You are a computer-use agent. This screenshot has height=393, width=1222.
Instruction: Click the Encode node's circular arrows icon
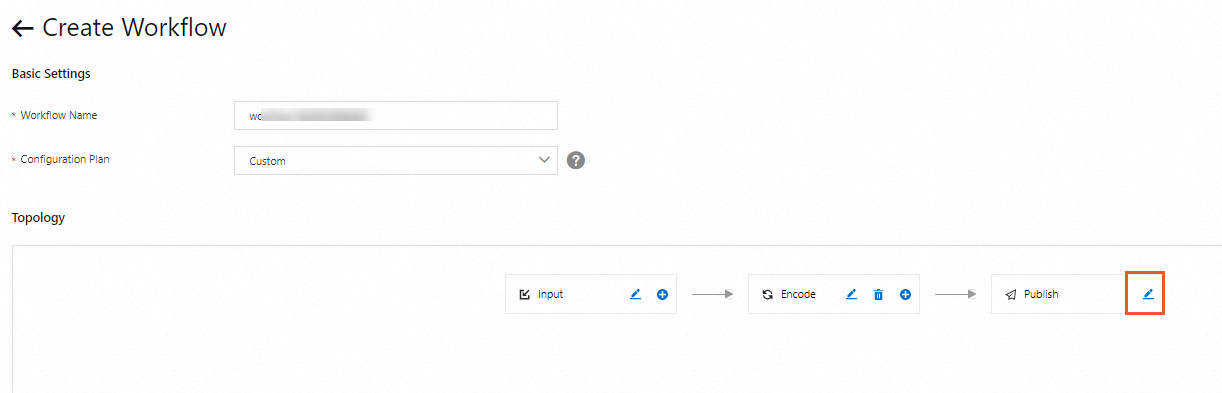click(768, 295)
